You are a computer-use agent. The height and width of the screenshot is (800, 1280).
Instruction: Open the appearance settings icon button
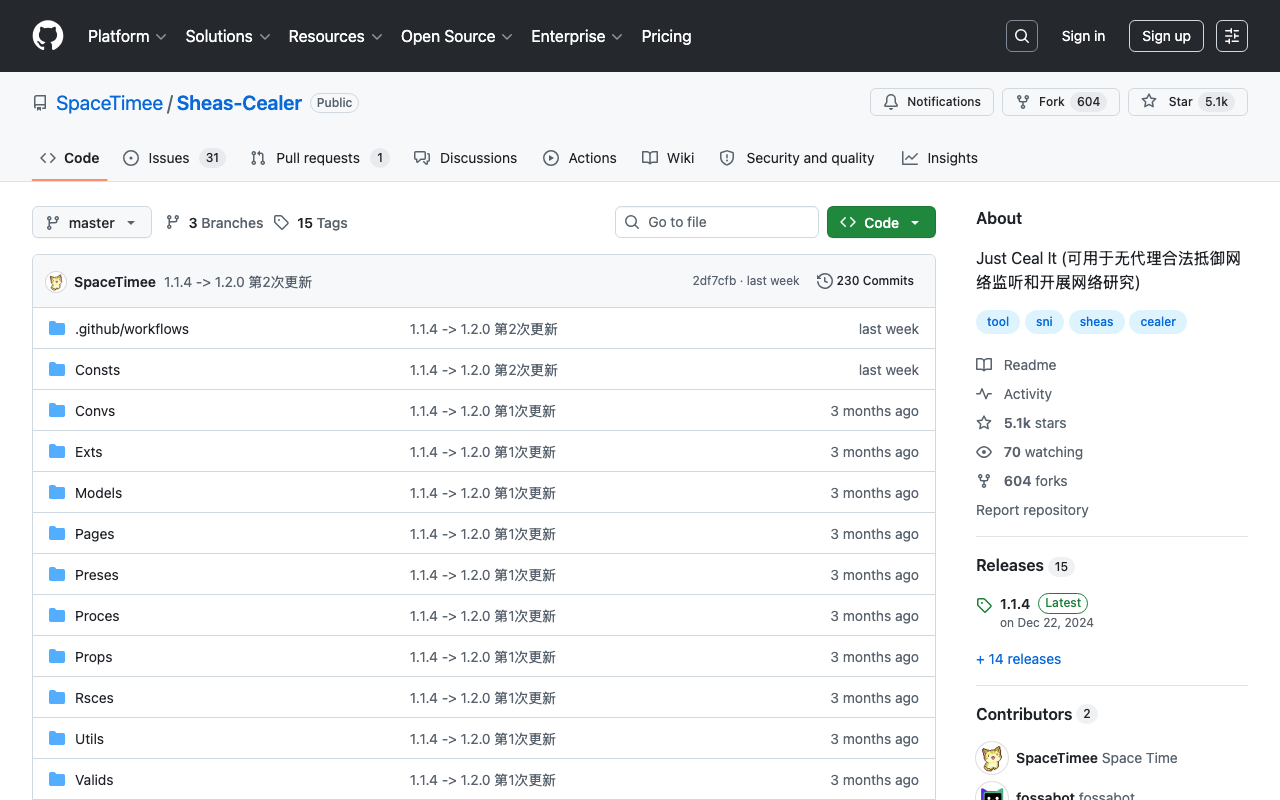tap(1232, 36)
